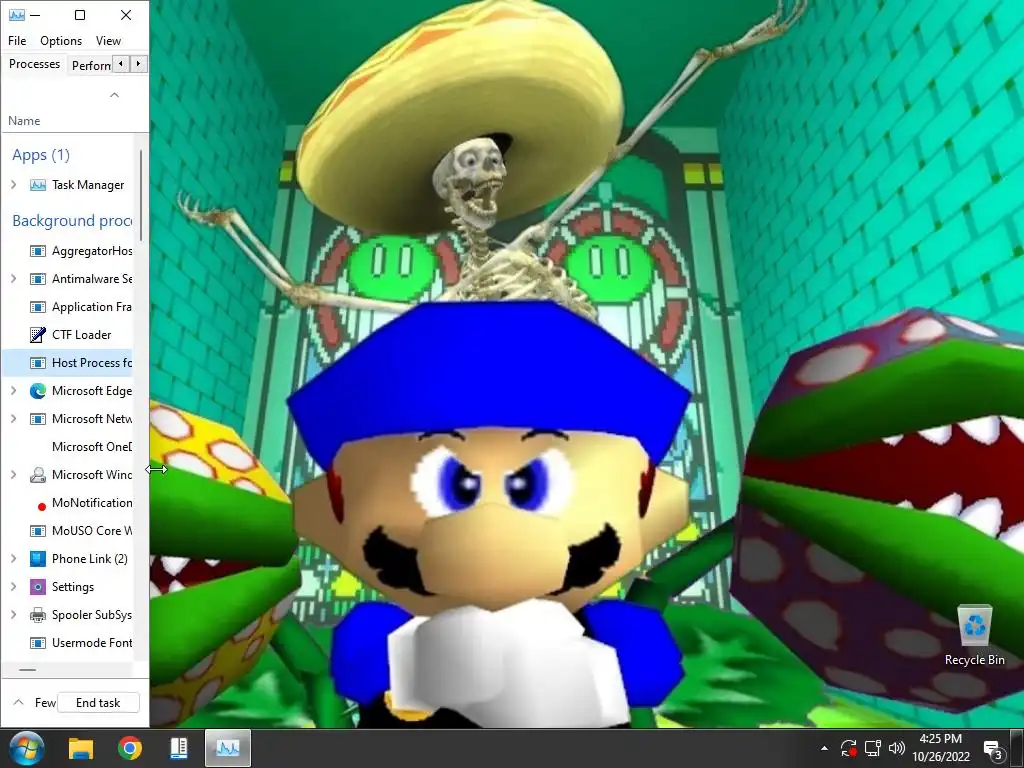Select the 'Apps (1)' group heading
The height and width of the screenshot is (768, 1024).
click(40, 155)
